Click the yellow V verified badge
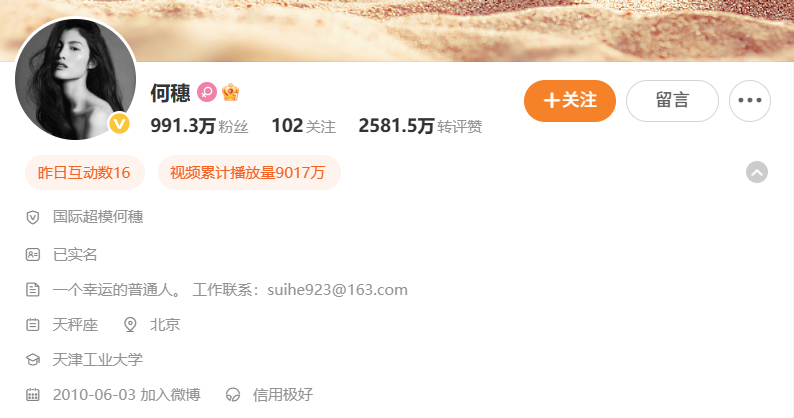Image resolution: width=794 pixels, height=418 pixels. pos(120,124)
